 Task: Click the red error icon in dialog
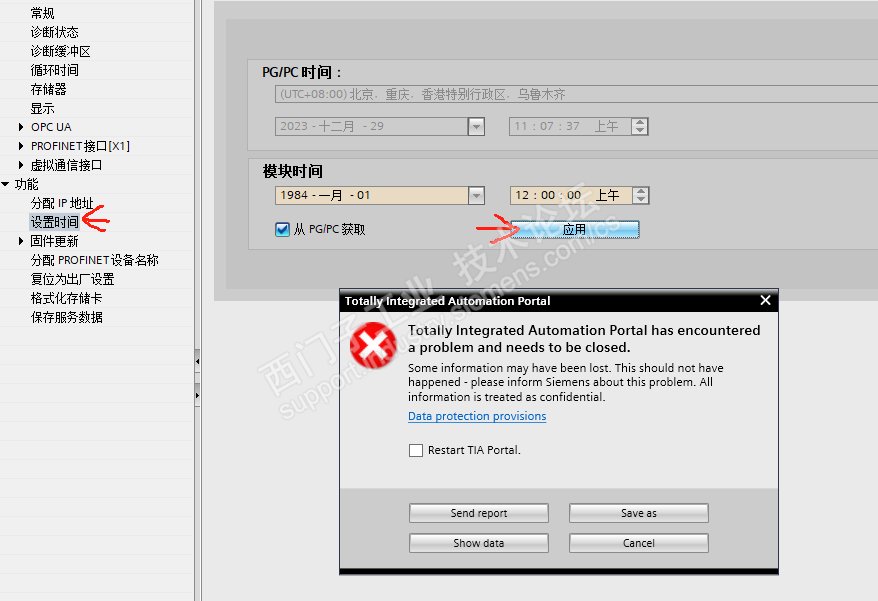373,345
